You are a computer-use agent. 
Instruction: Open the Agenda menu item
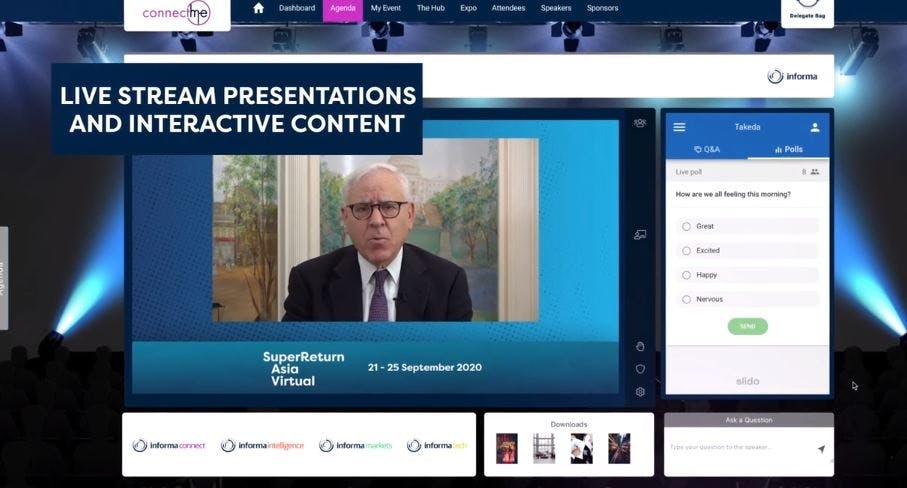click(x=342, y=8)
